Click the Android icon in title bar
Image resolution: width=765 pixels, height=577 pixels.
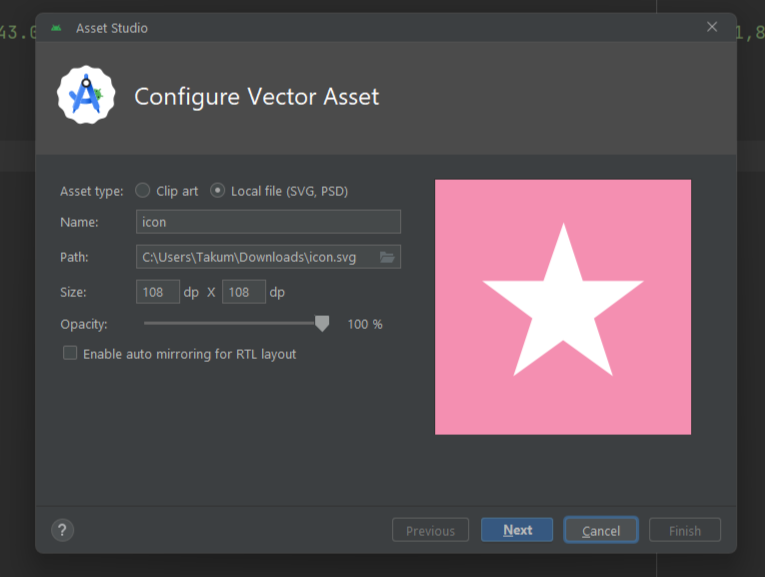tap(56, 28)
